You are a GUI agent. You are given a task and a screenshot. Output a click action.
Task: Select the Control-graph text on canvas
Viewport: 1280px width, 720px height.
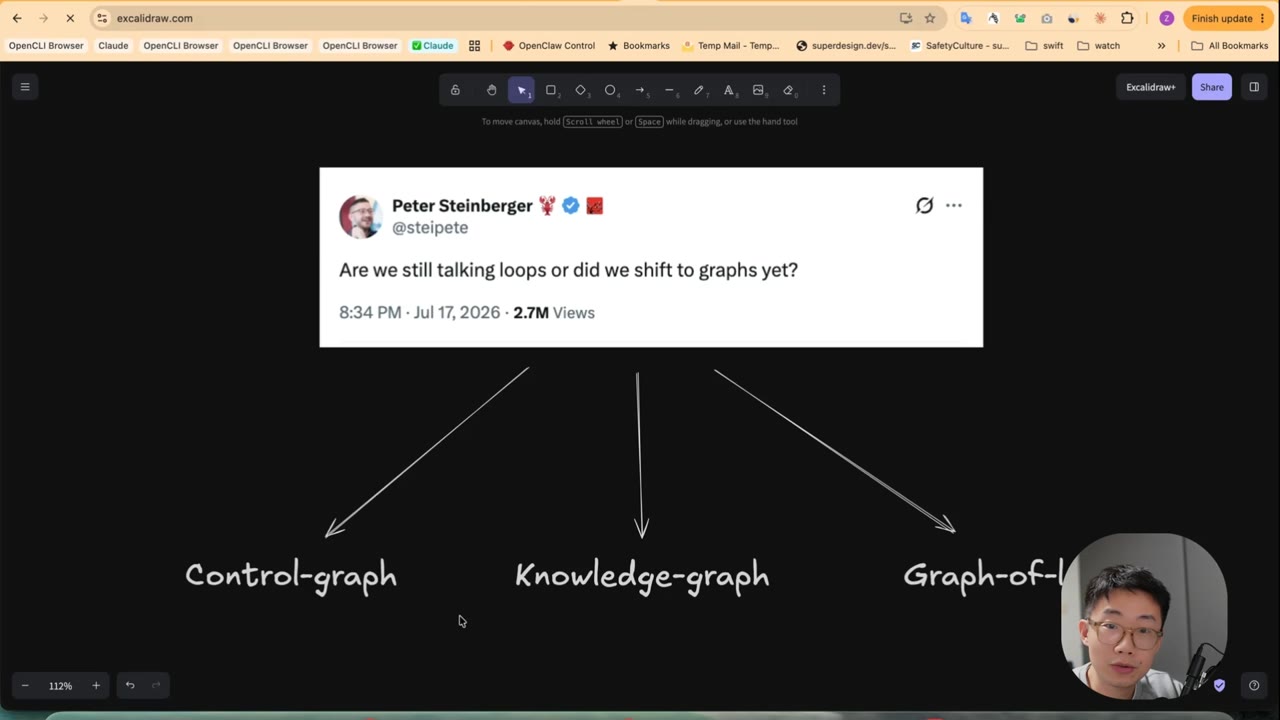tap(291, 576)
